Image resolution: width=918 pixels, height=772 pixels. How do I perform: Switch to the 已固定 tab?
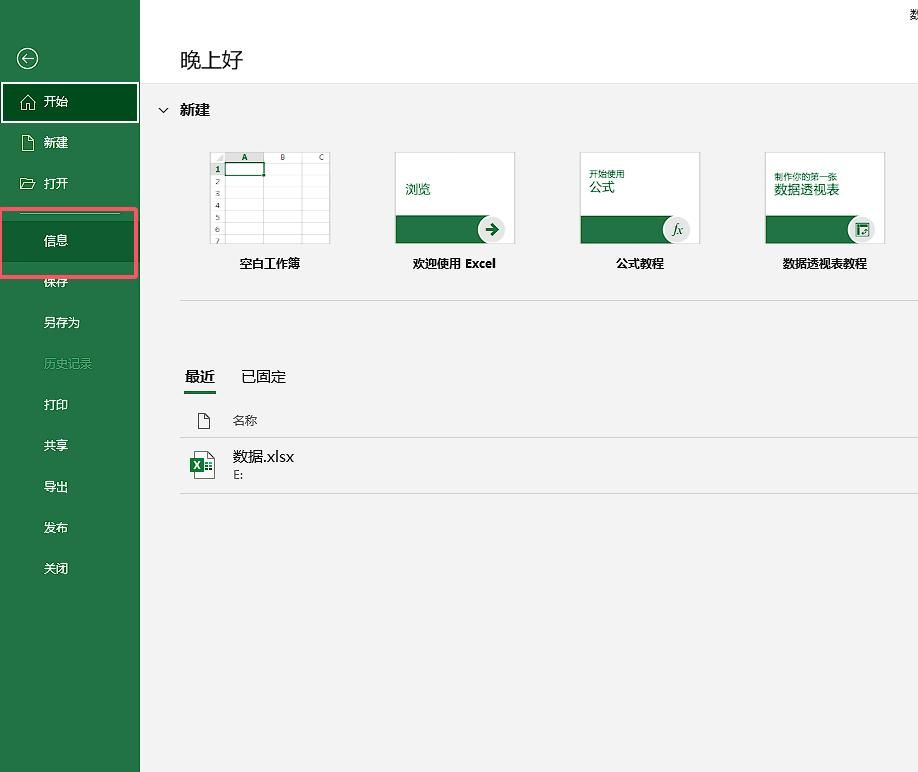263,377
